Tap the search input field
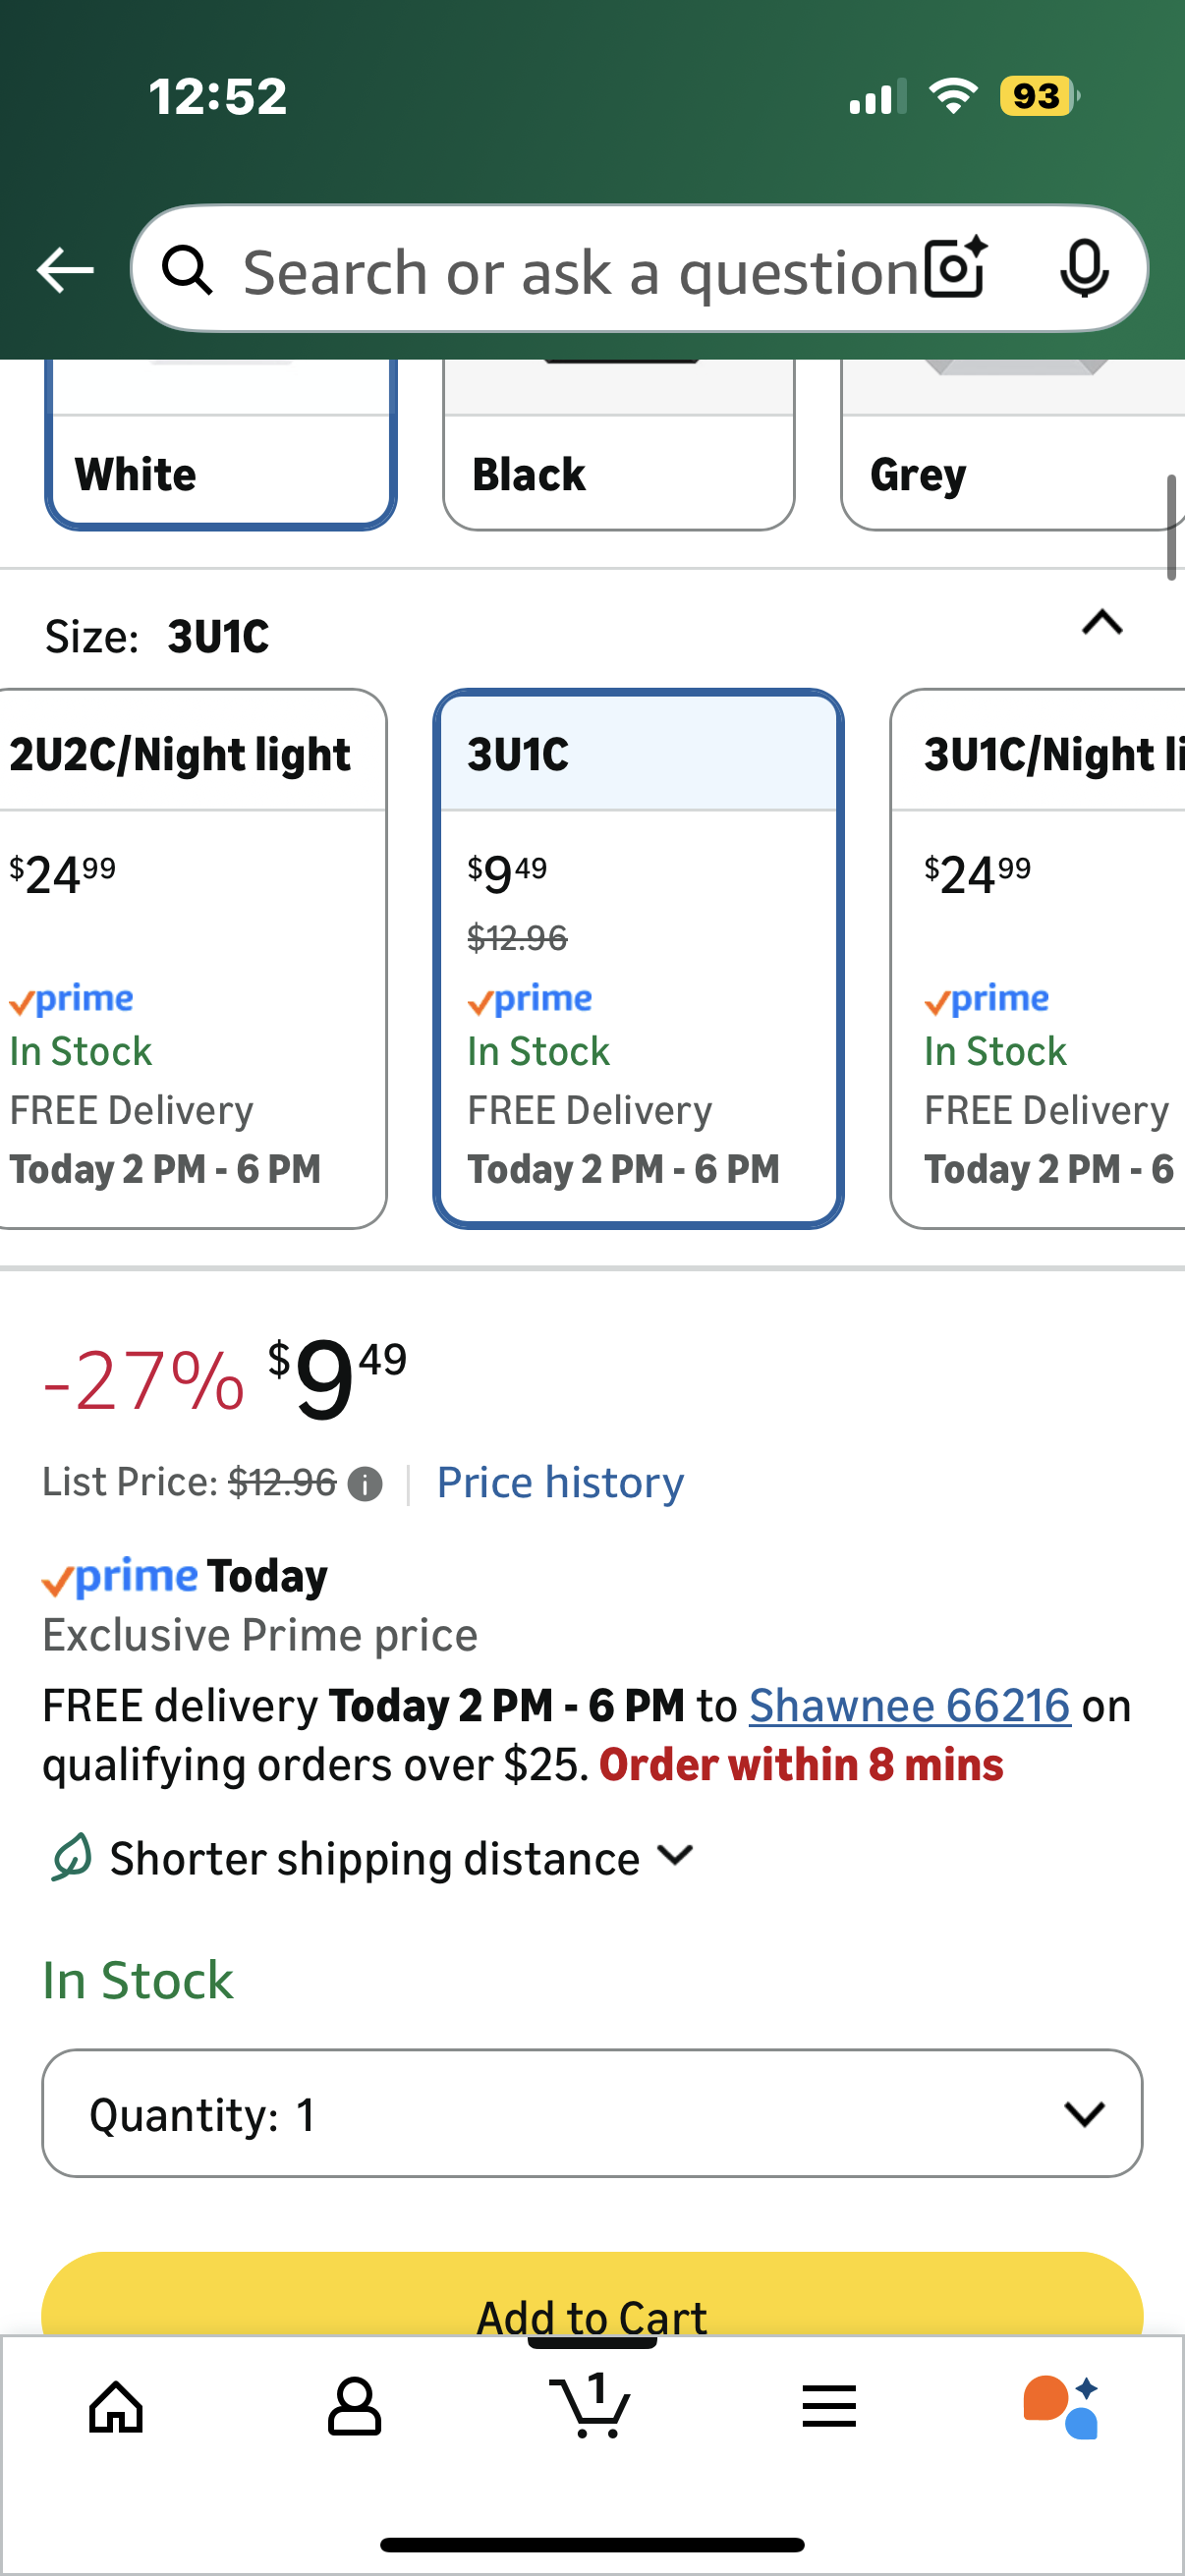1185x2576 pixels. pyautogui.click(x=580, y=272)
